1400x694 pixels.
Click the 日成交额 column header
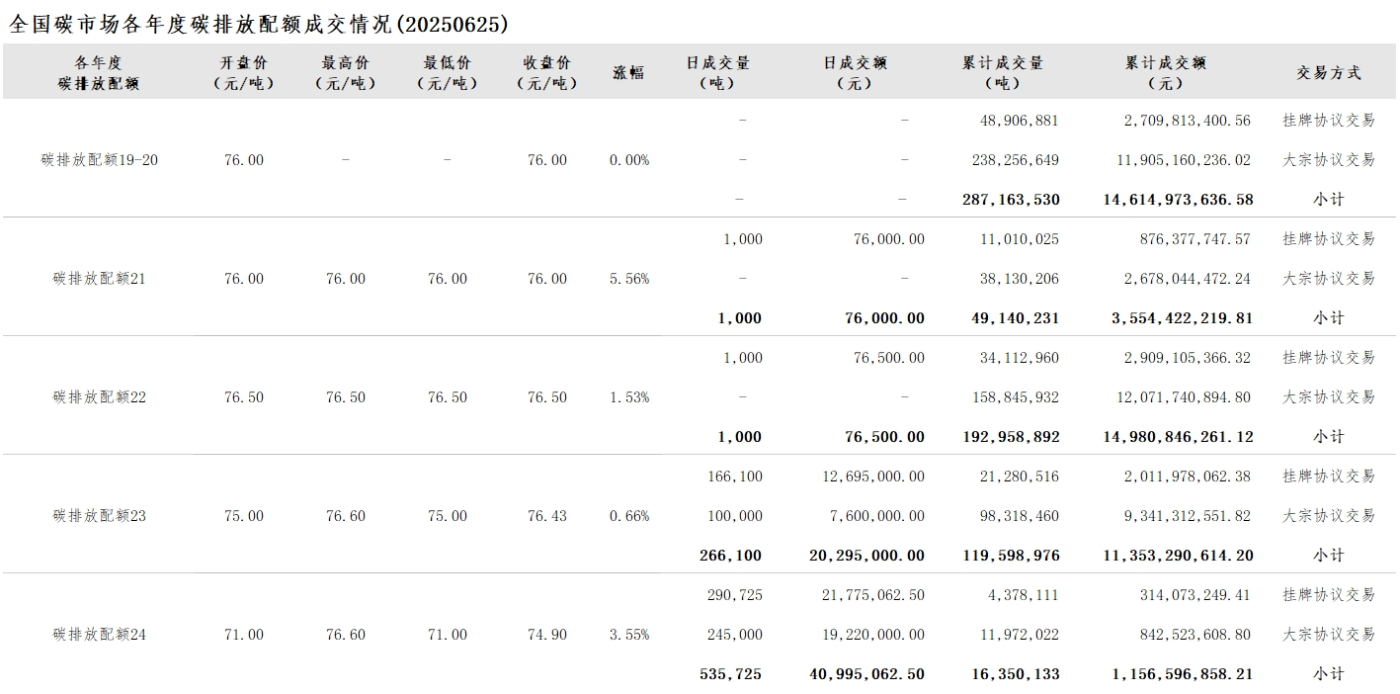(855, 73)
